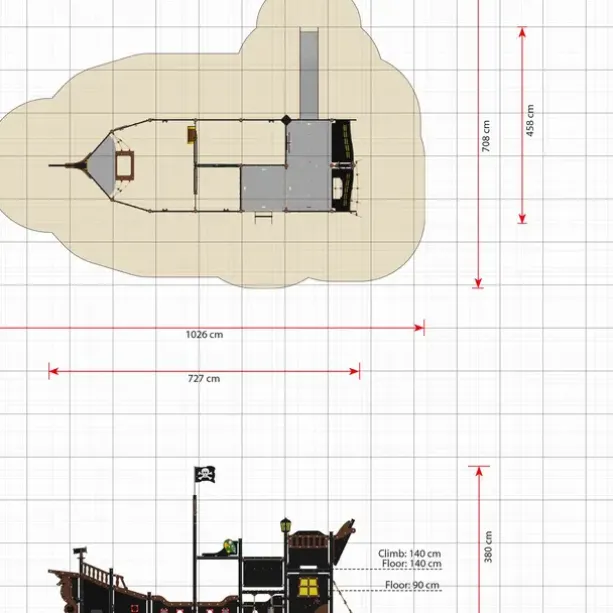
Task: Click the green lantern on ship side view
Action: (x=286, y=525)
